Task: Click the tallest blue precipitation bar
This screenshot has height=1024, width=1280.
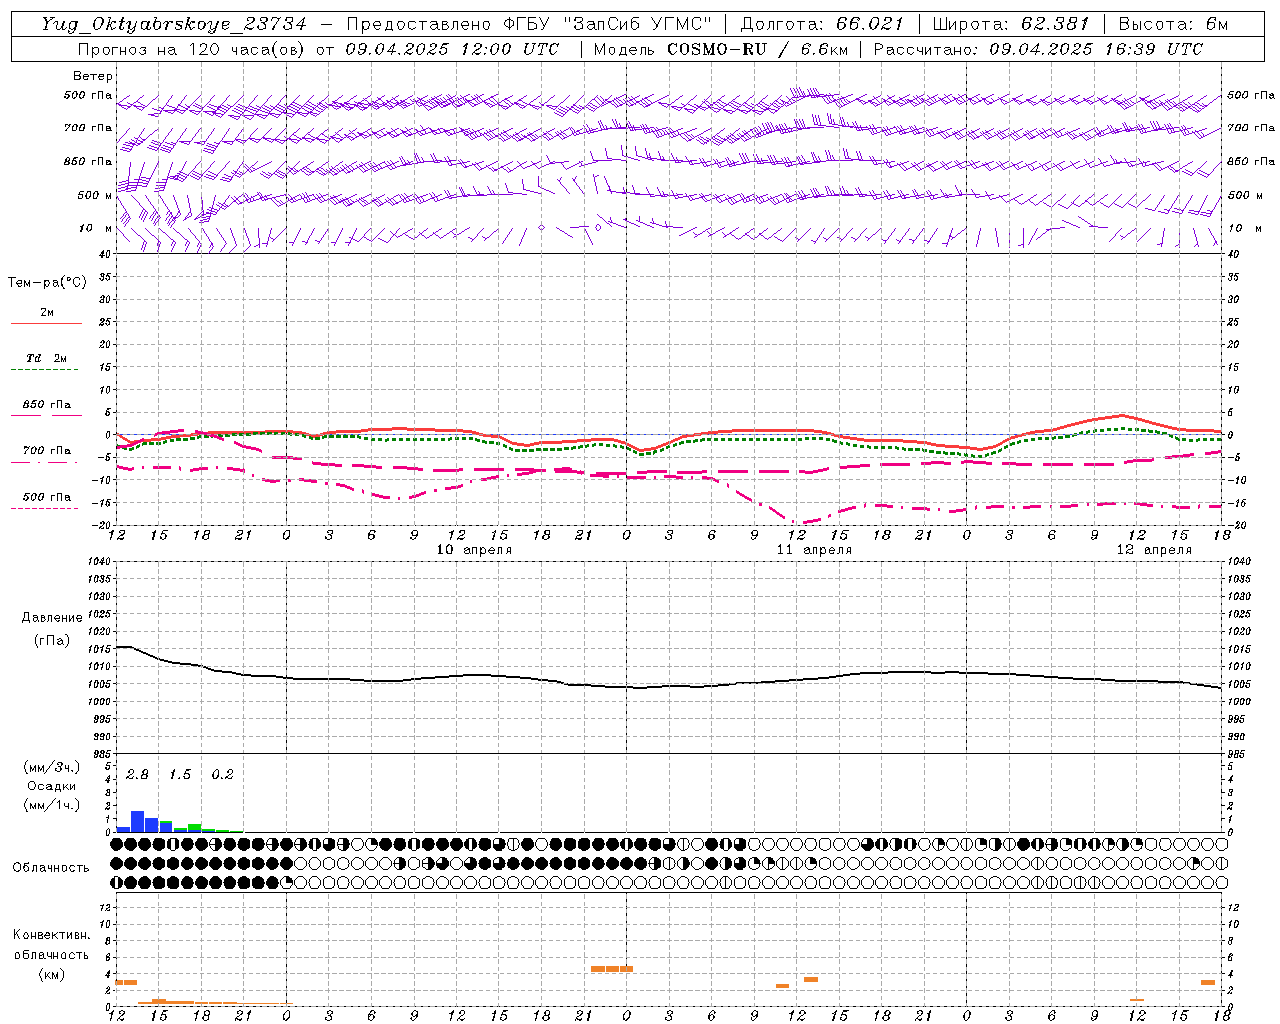Action: [x=138, y=822]
